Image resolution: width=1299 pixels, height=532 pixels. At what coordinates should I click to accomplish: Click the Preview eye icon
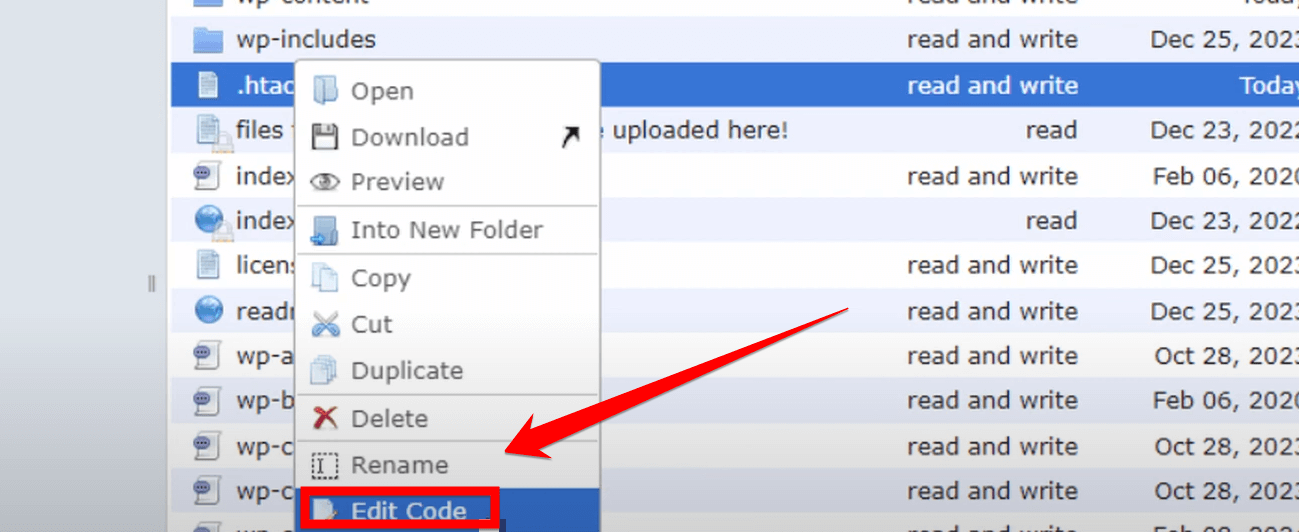click(x=325, y=182)
